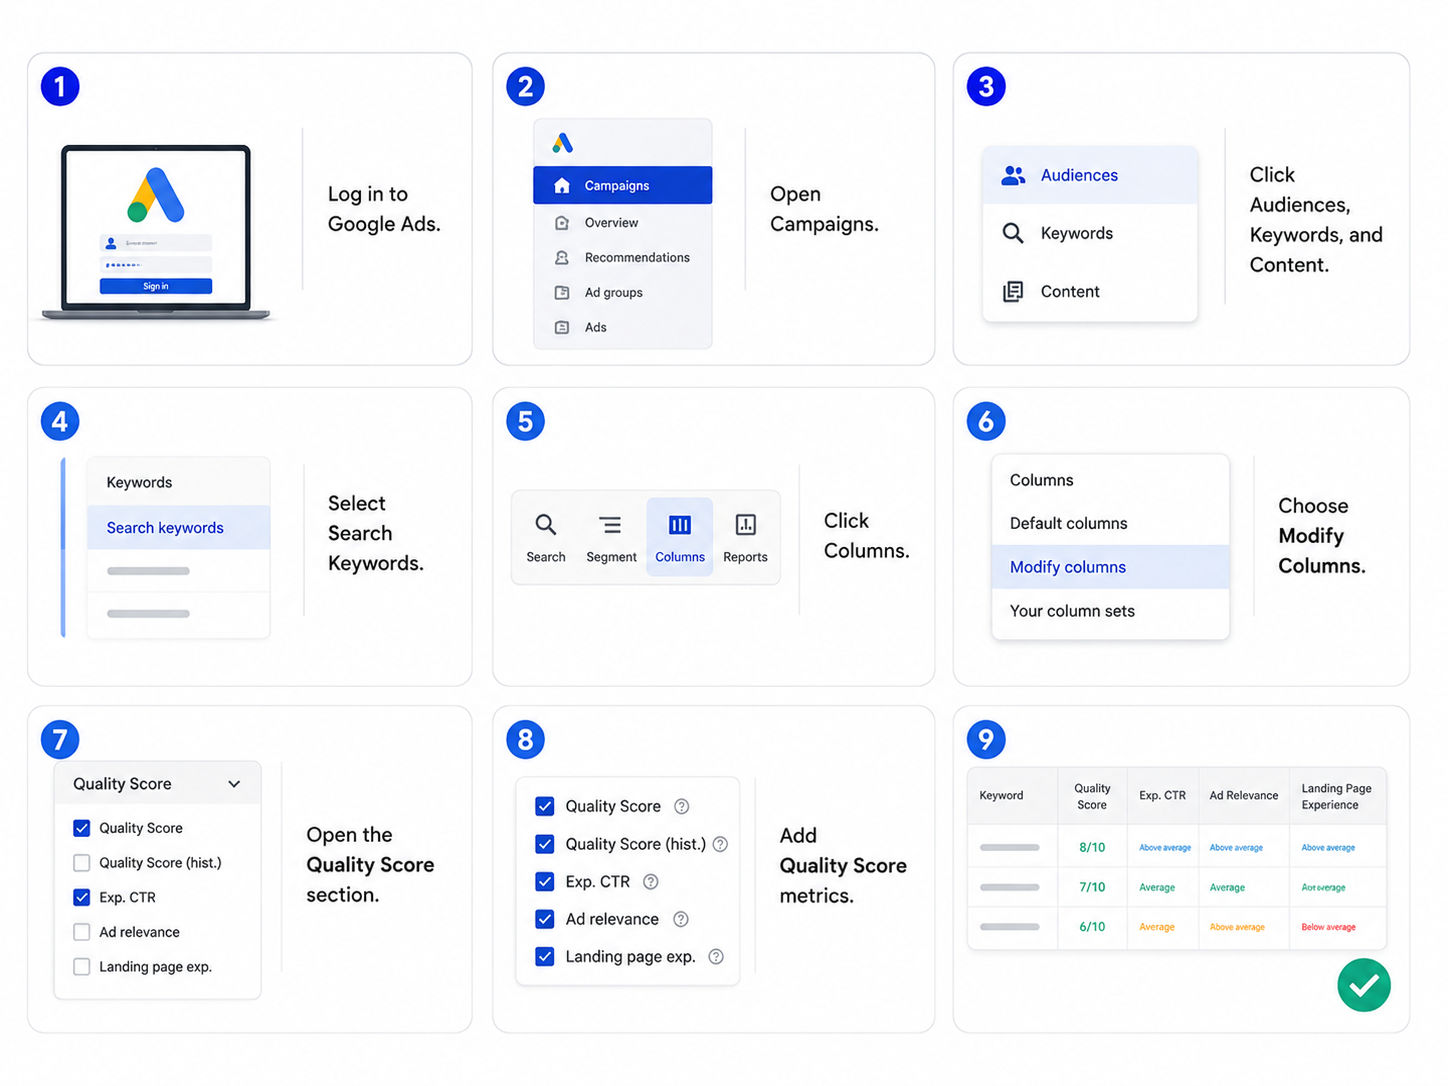The width and height of the screenshot is (1448, 1086).
Task: Click the Landing Page Experience column header
Action: (1337, 796)
